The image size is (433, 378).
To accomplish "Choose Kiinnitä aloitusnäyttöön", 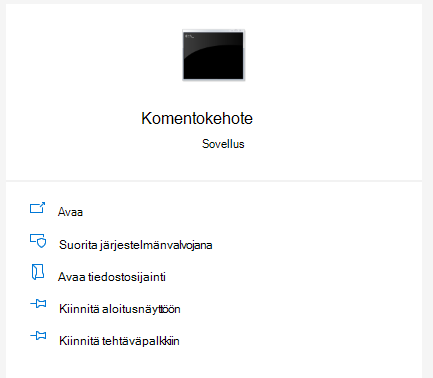I will 120,309.
